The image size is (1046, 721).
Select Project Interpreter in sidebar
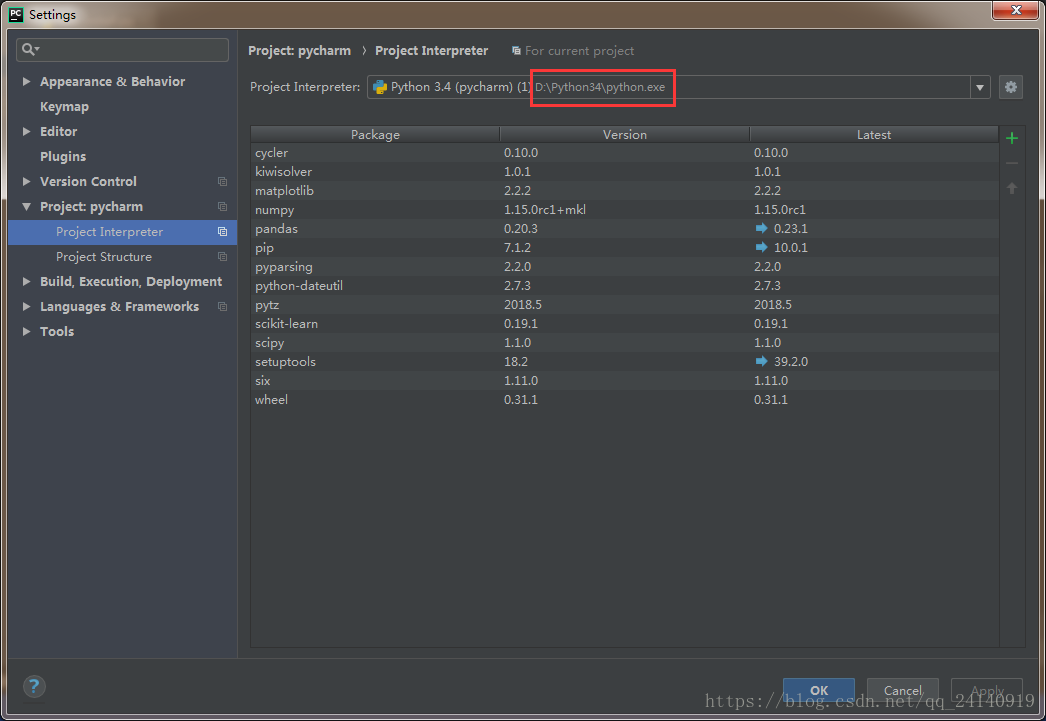(x=123, y=231)
